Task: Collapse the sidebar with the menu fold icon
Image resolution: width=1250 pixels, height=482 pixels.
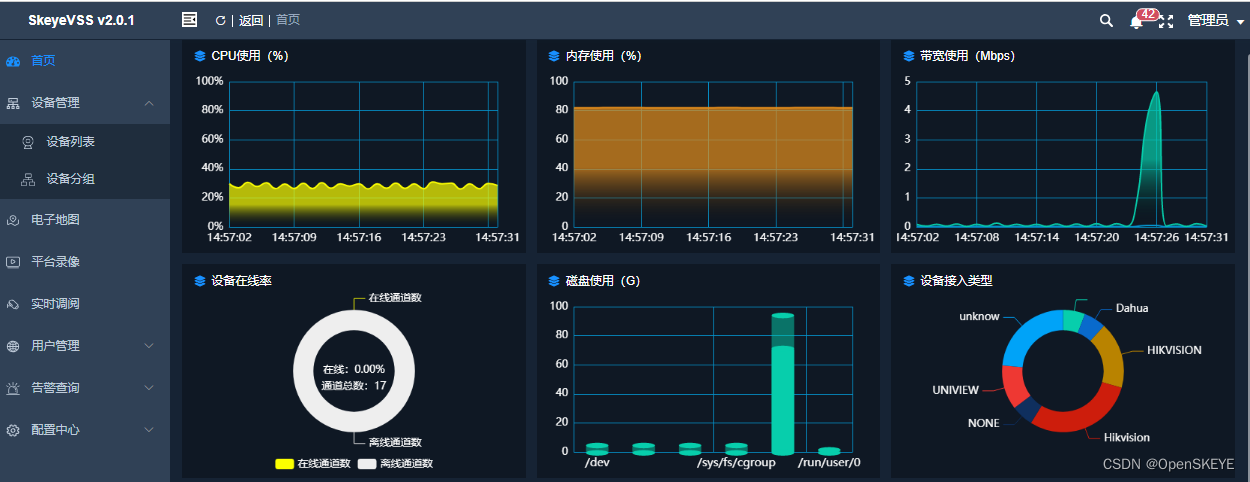Action: (x=190, y=19)
